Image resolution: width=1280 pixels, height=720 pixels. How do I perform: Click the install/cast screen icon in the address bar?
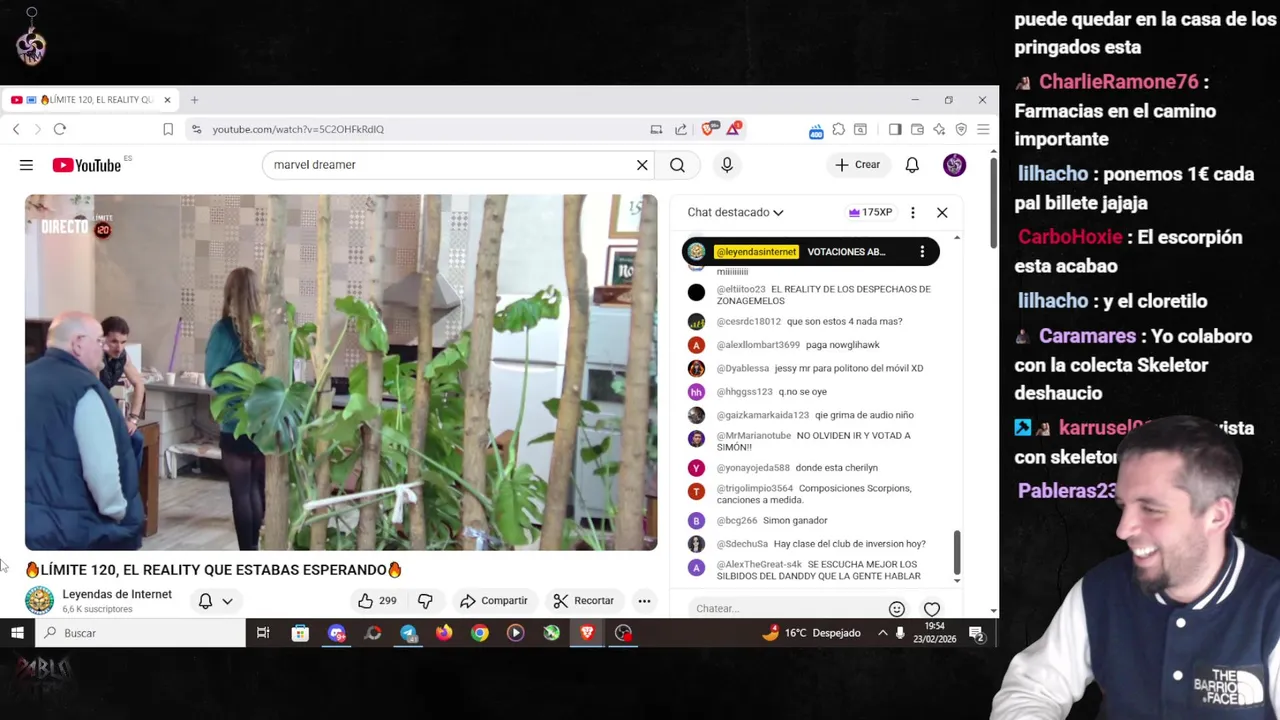click(656, 129)
